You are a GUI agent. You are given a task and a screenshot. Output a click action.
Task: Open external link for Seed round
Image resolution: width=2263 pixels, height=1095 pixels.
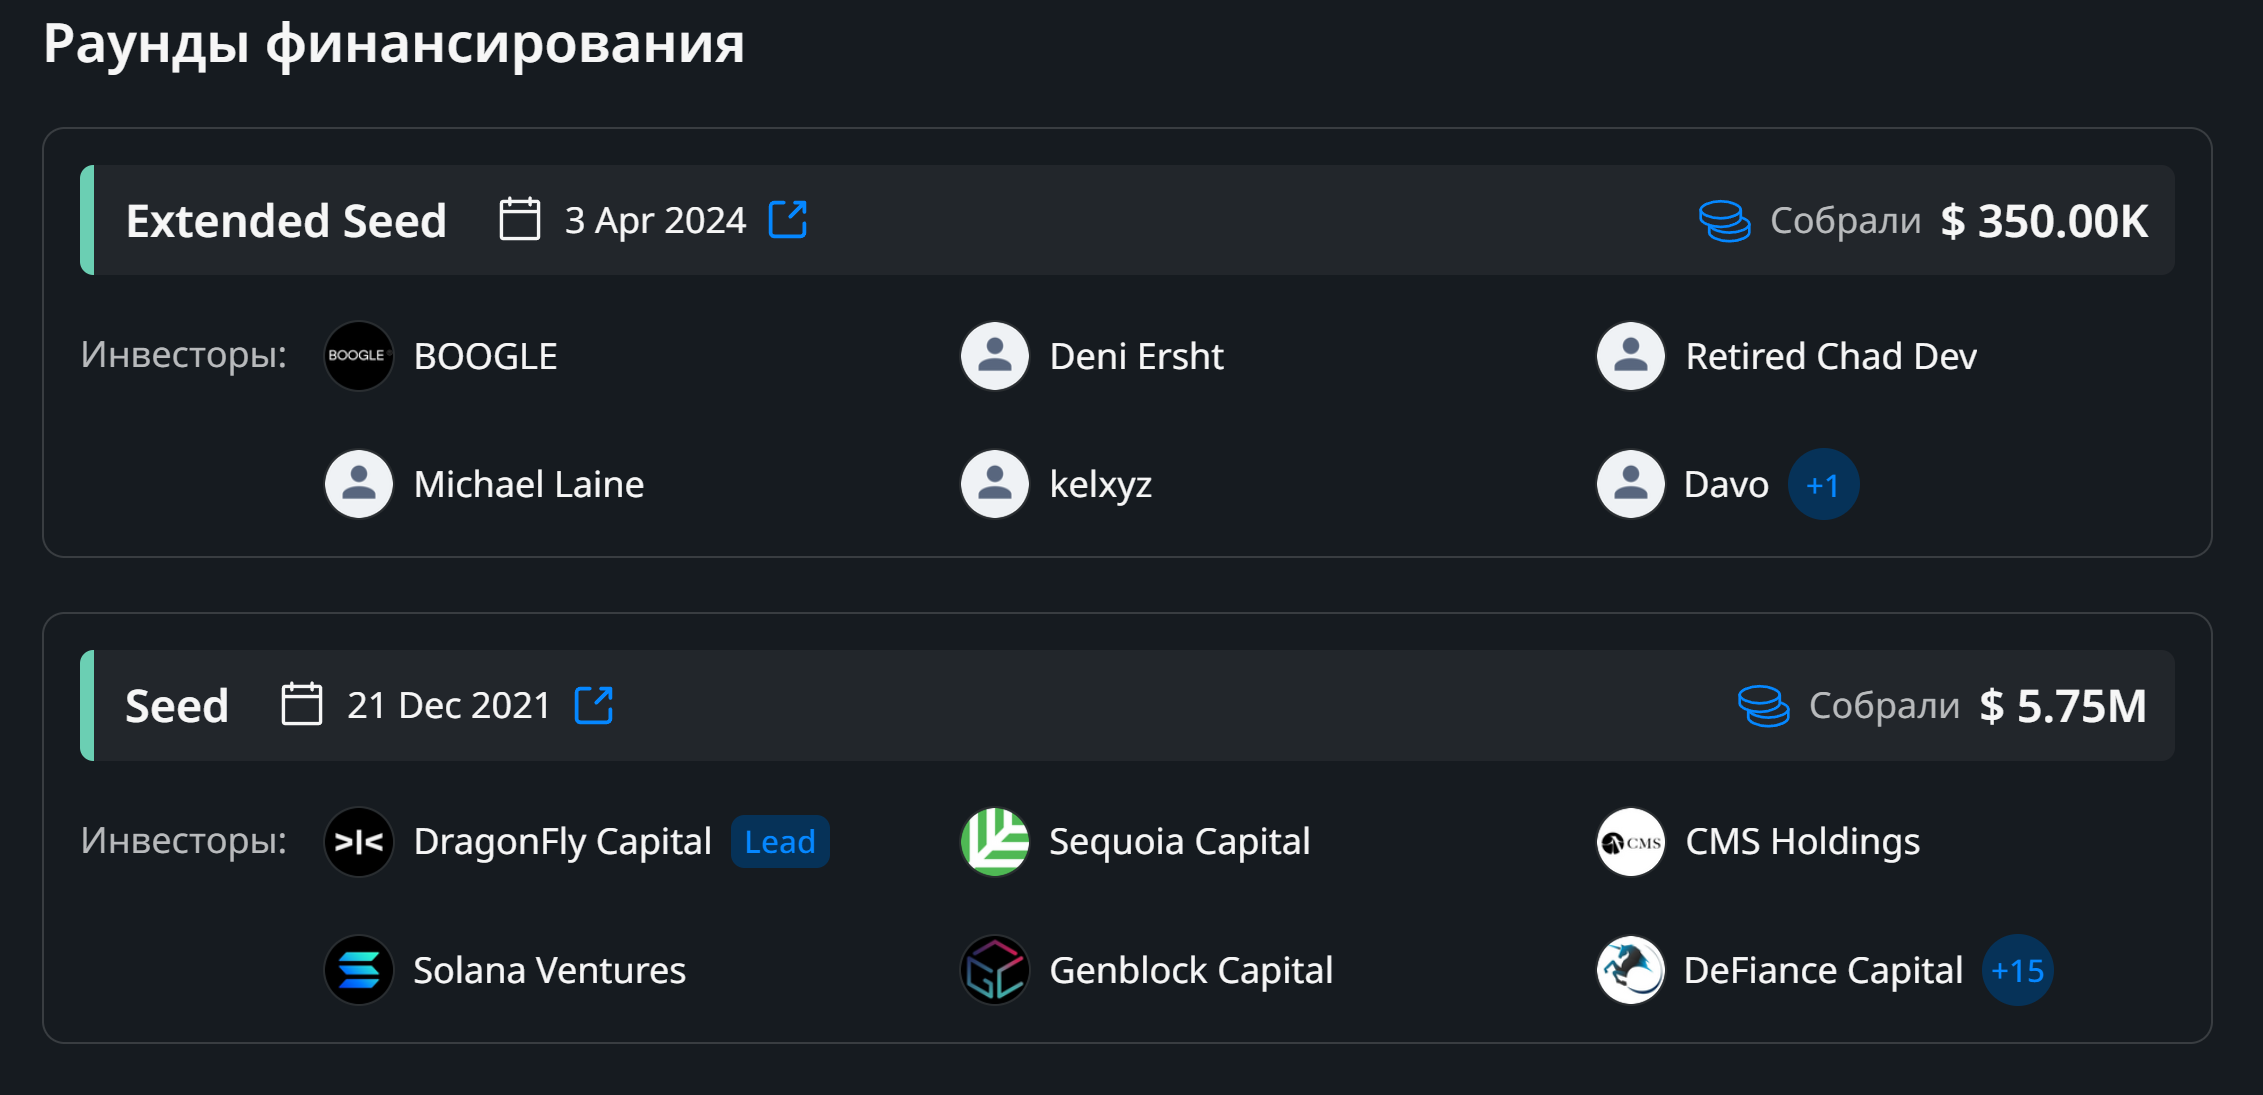(x=593, y=705)
